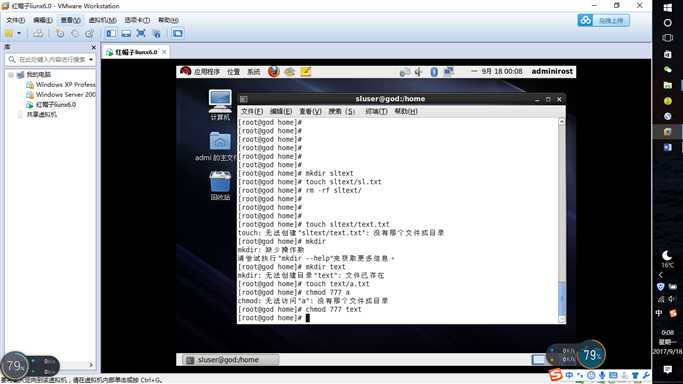Open the VMware 查看 menu

tap(70, 20)
